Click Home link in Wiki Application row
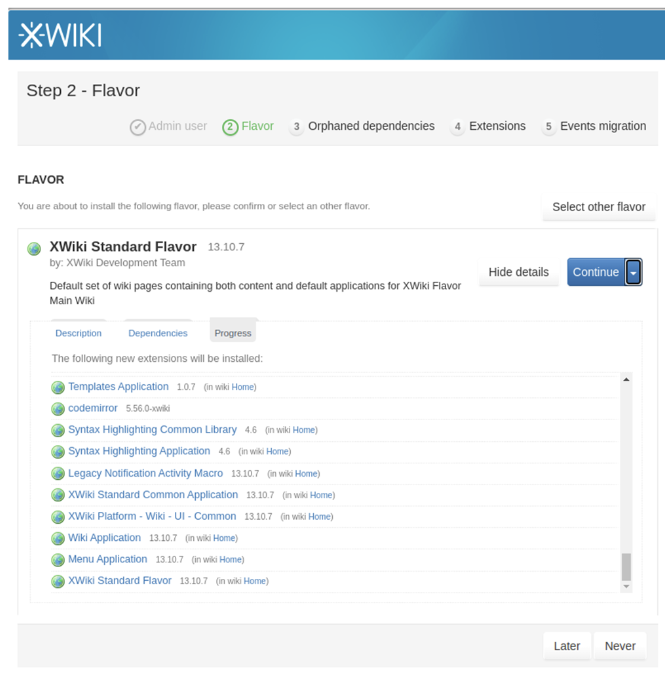 [x=224, y=538]
